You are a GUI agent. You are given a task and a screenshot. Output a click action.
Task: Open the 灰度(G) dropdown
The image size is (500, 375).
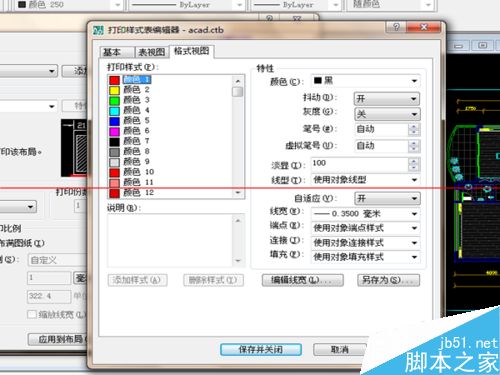[x=387, y=114]
